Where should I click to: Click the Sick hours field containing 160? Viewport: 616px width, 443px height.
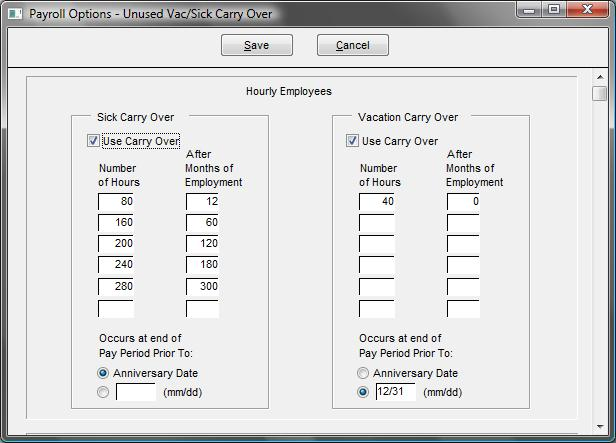pyautogui.click(x=116, y=223)
